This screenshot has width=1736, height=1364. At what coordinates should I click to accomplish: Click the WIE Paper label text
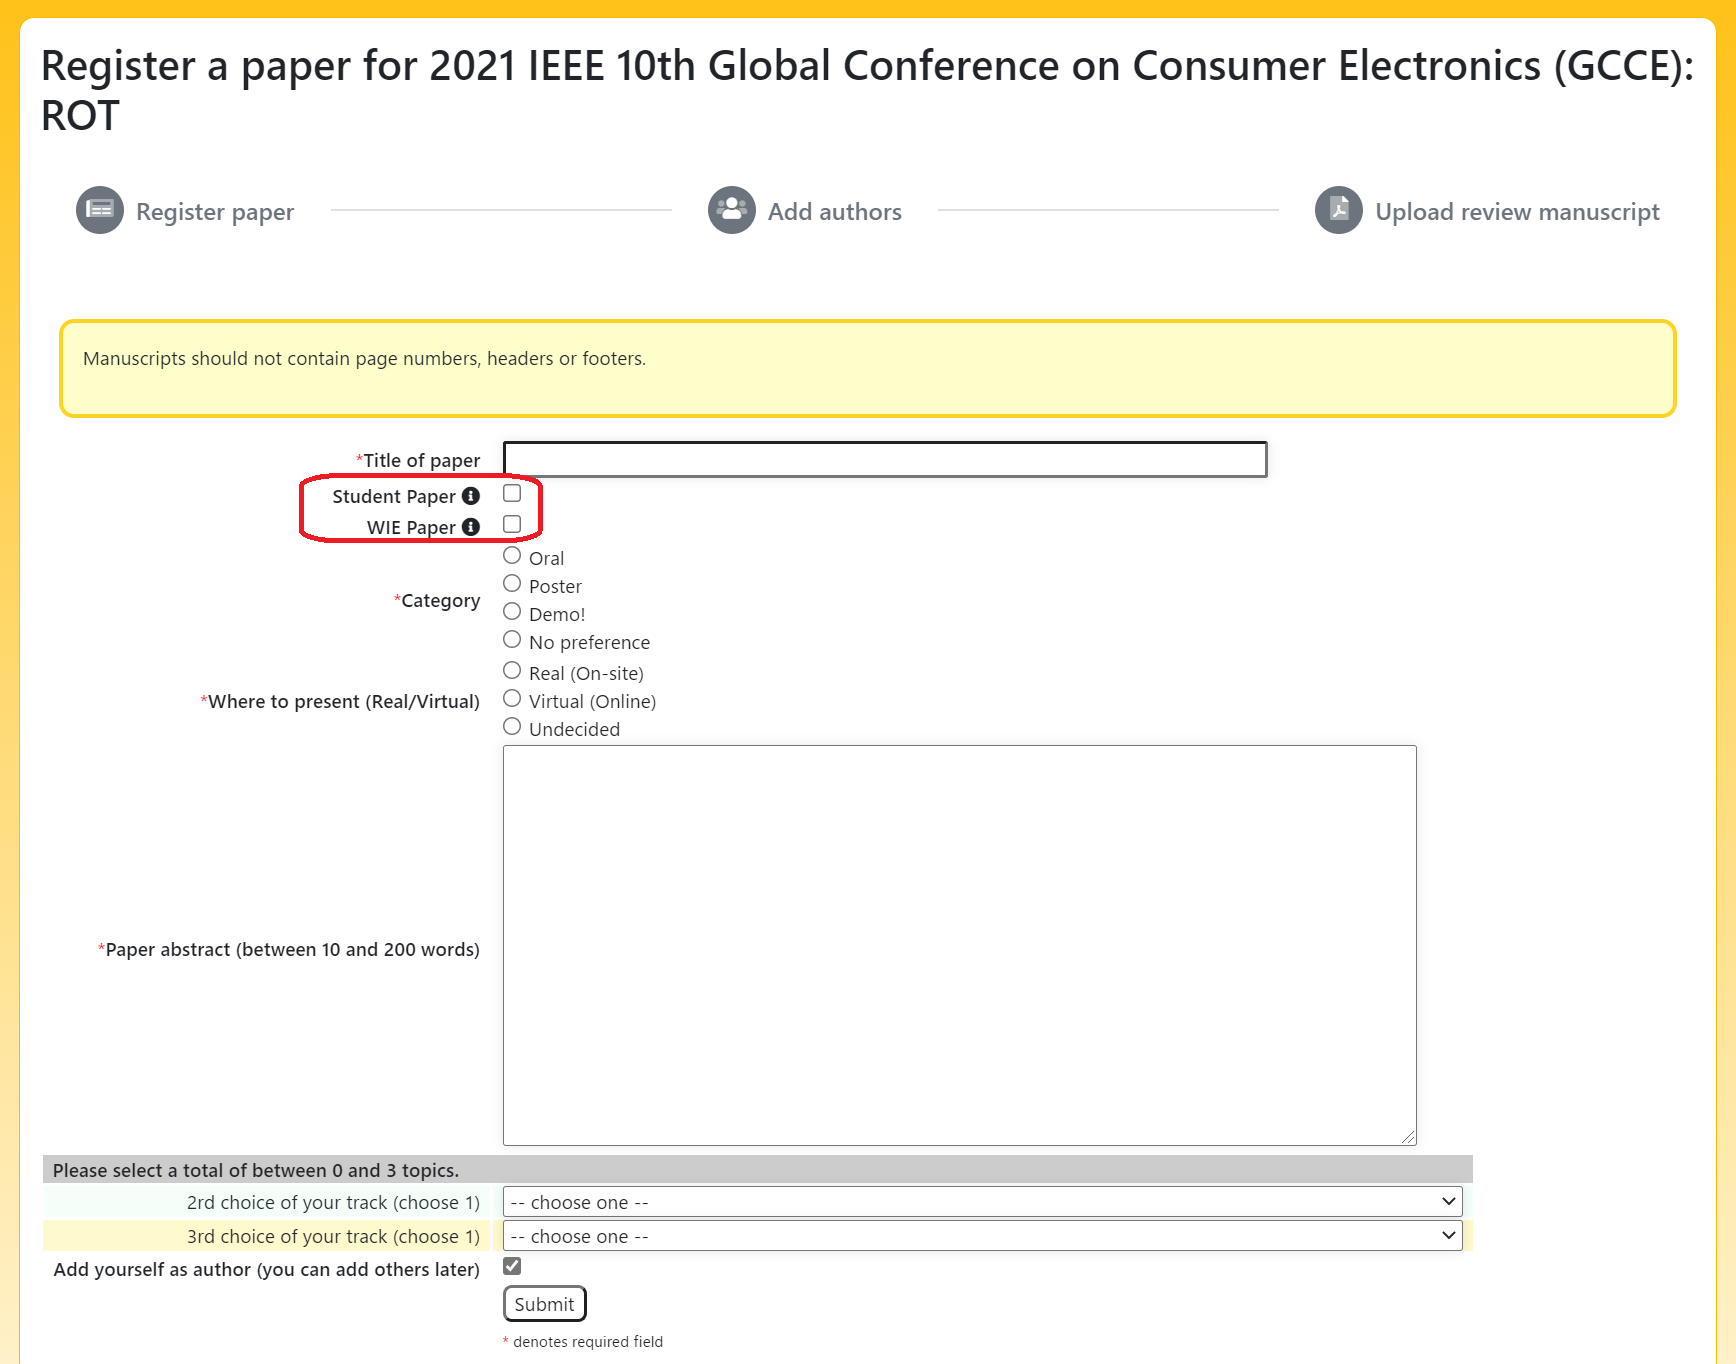pos(411,528)
